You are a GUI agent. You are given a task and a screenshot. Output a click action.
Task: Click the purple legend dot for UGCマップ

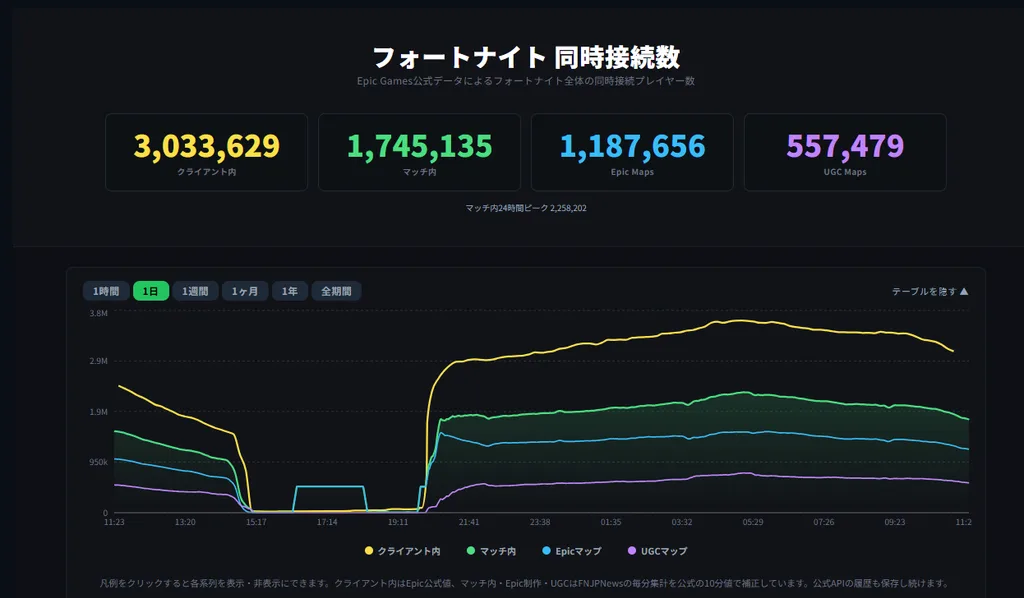point(632,551)
